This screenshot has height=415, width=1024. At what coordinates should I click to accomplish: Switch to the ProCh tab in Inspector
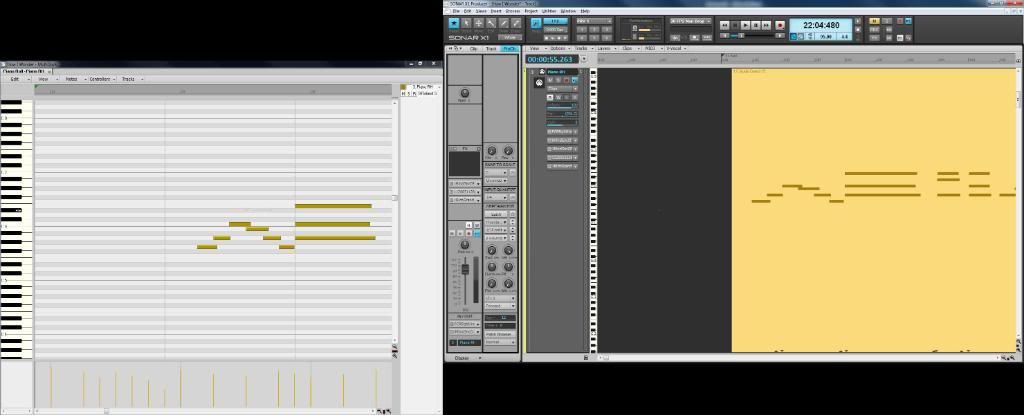click(509, 48)
